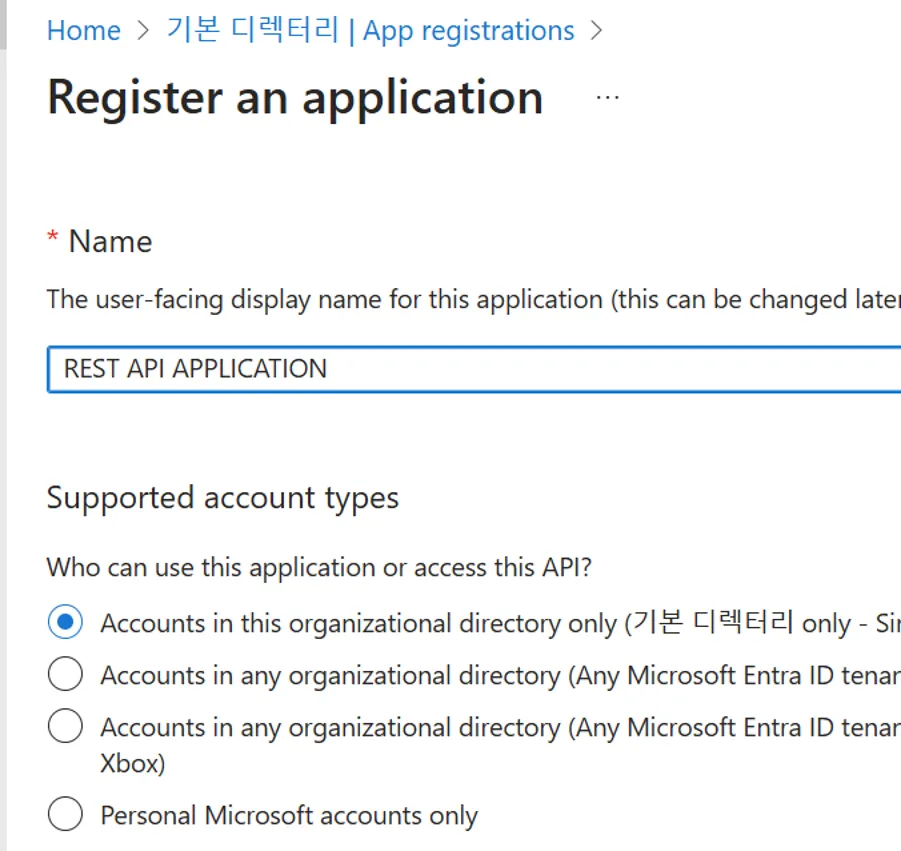The height and width of the screenshot is (851, 901).
Task: Select the 'this organizational directory only' radio button
Action: click(65, 623)
